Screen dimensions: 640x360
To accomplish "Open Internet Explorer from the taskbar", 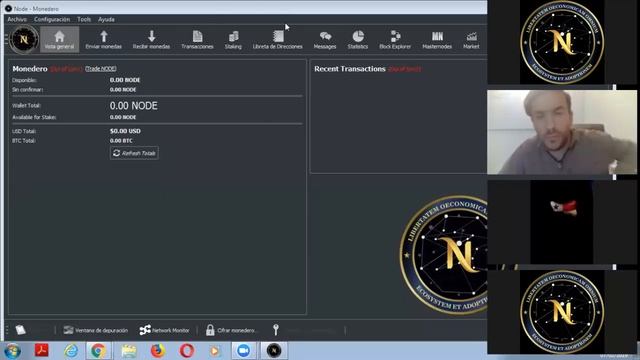I will click(x=71, y=351).
